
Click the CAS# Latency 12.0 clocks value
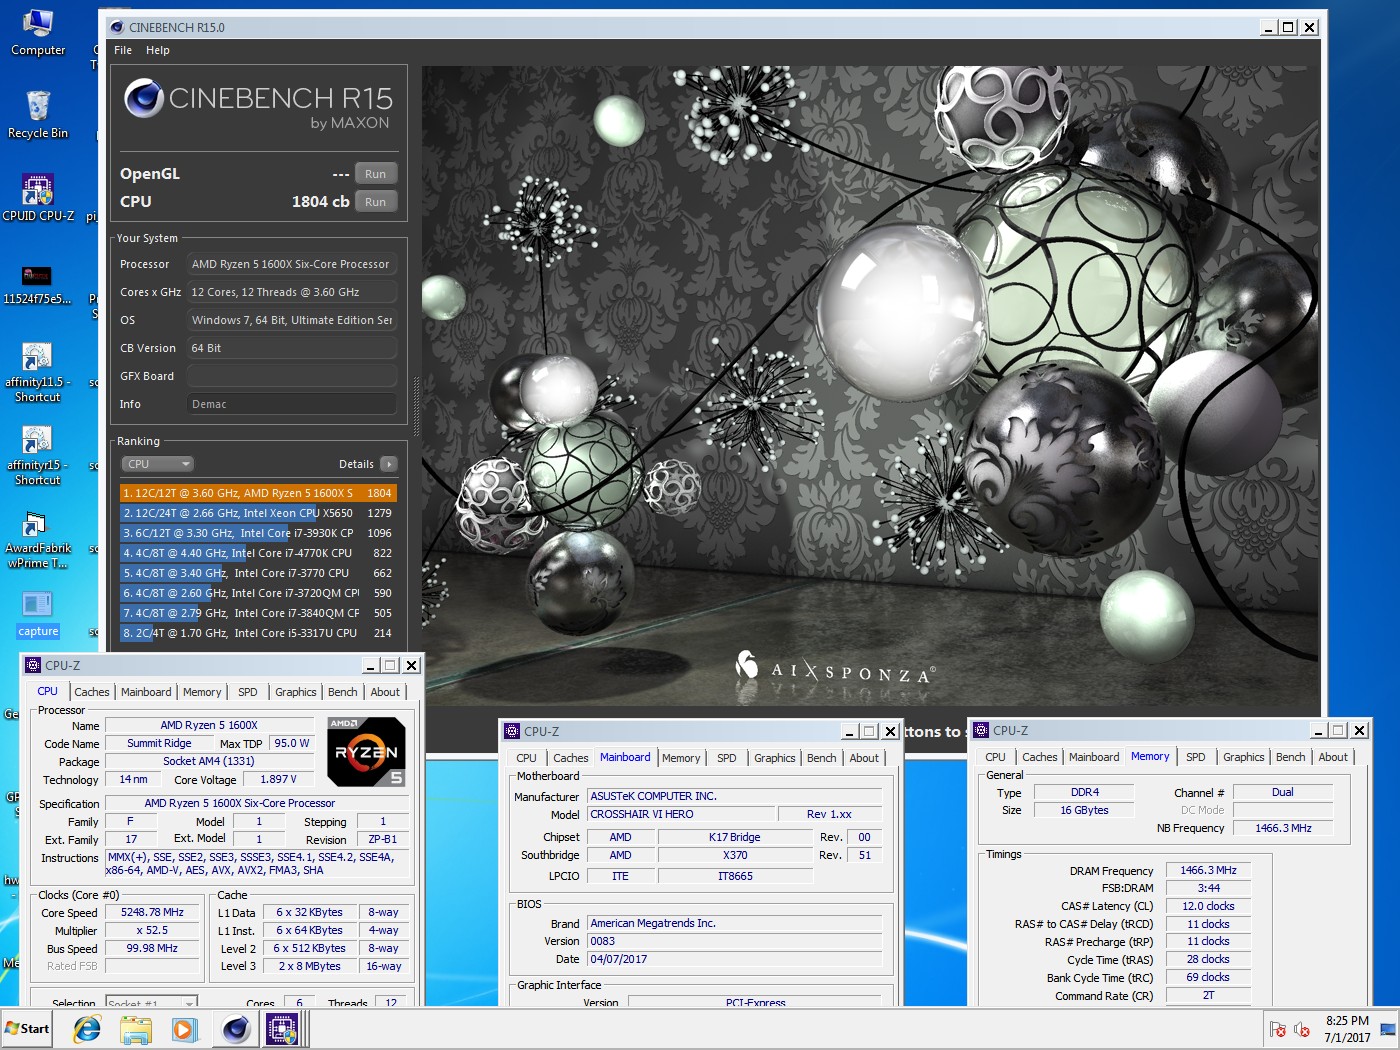pyautogui.click(x=1208, y=906)
